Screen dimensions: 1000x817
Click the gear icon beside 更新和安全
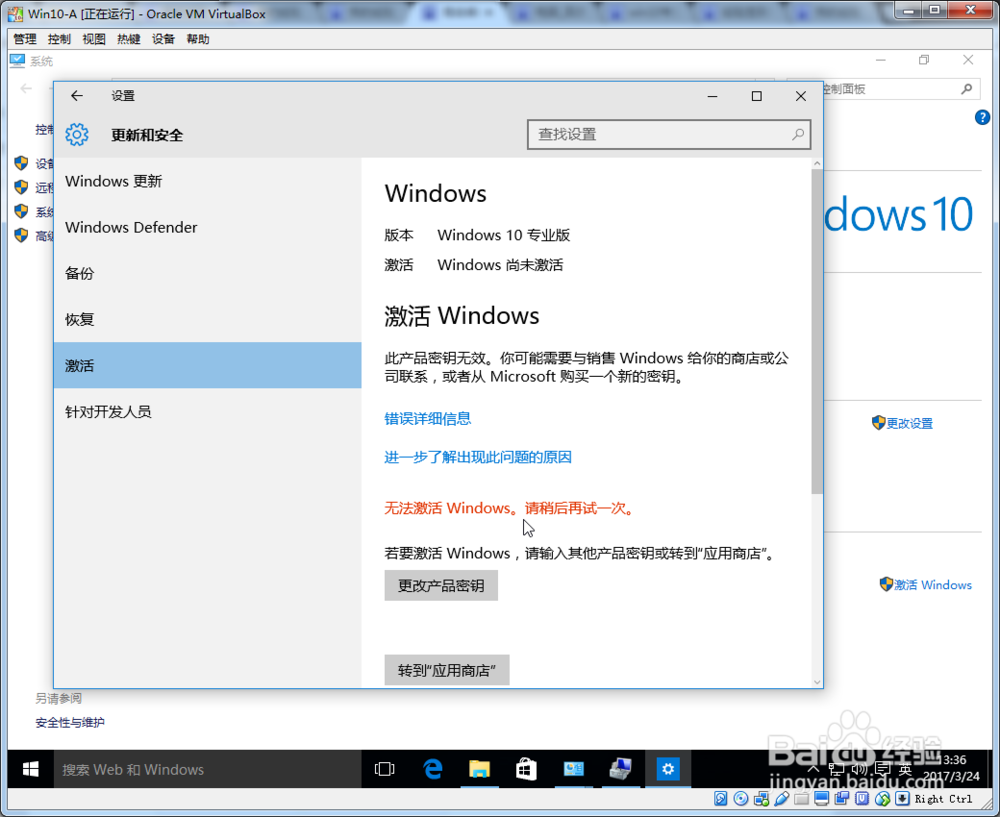click(x=77, y=134)
